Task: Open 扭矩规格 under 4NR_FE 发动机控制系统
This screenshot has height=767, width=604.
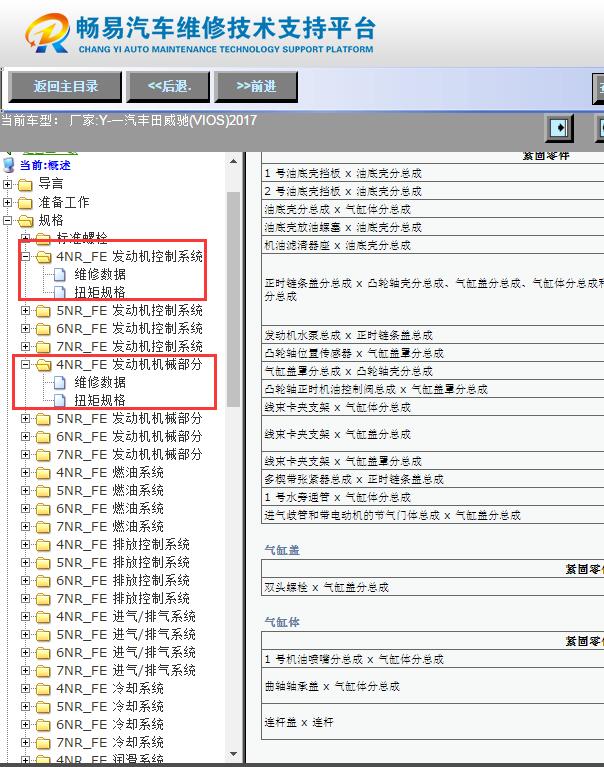Action: [100, 293]
